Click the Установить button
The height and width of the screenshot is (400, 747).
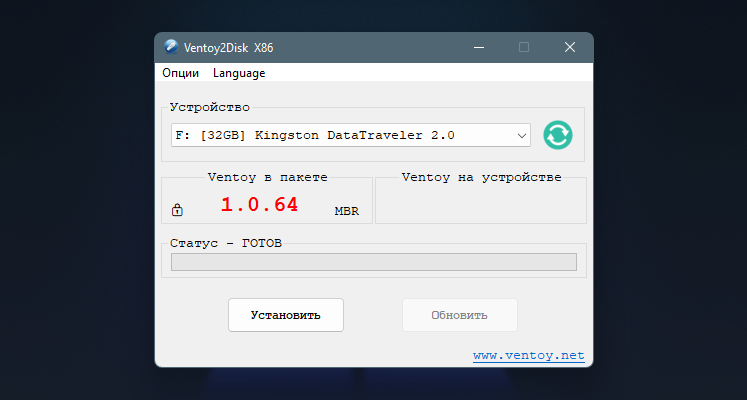click(x=286, y=315)
